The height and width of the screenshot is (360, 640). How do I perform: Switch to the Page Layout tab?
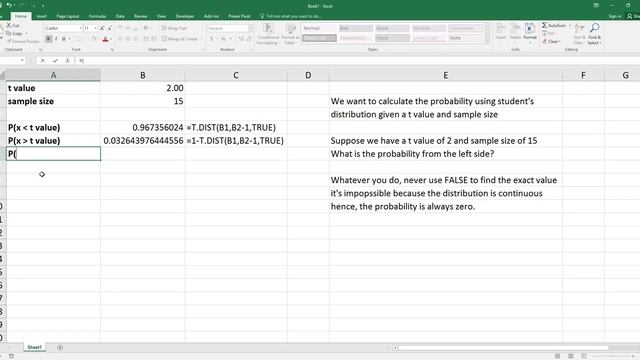pos(67,16)
